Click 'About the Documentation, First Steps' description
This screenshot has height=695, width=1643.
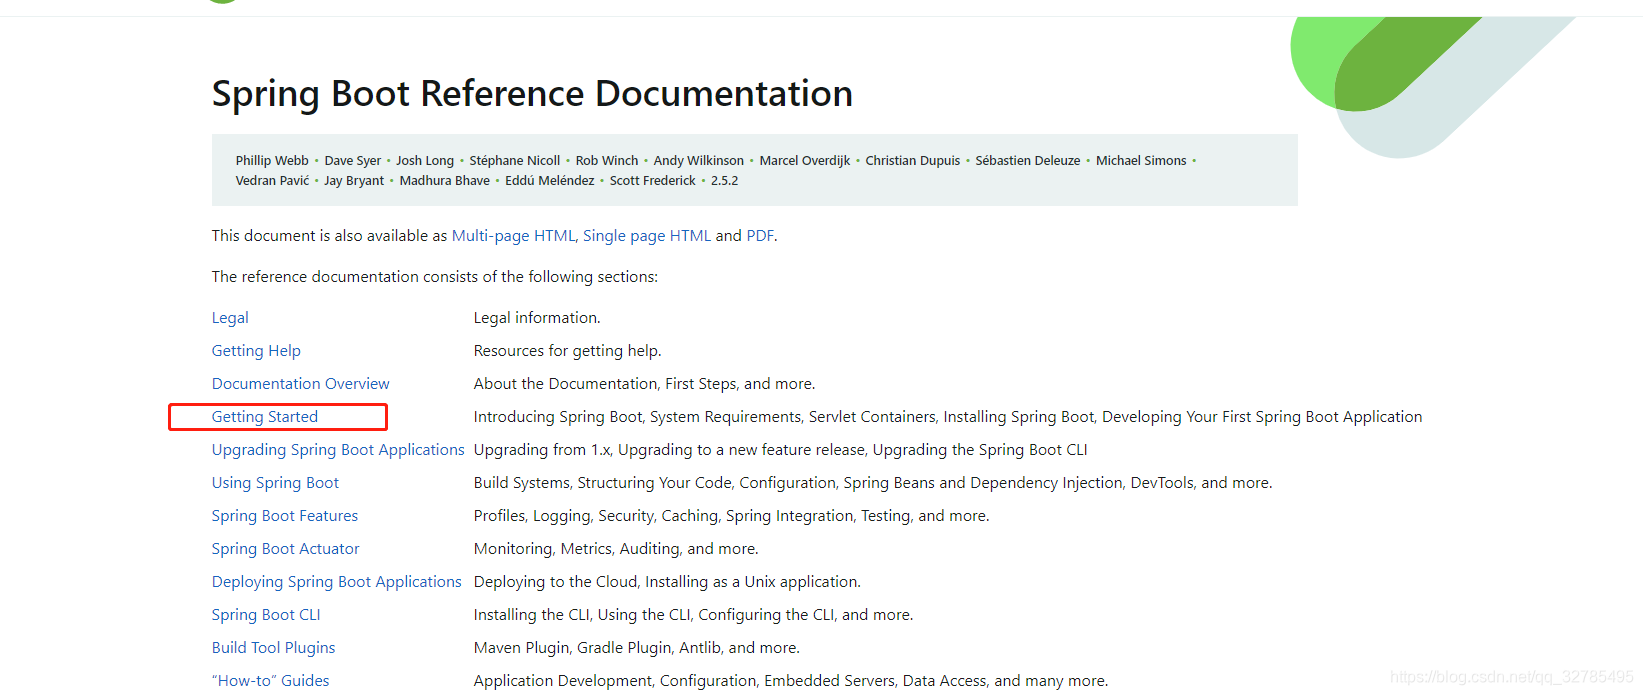tap(645, 384)
